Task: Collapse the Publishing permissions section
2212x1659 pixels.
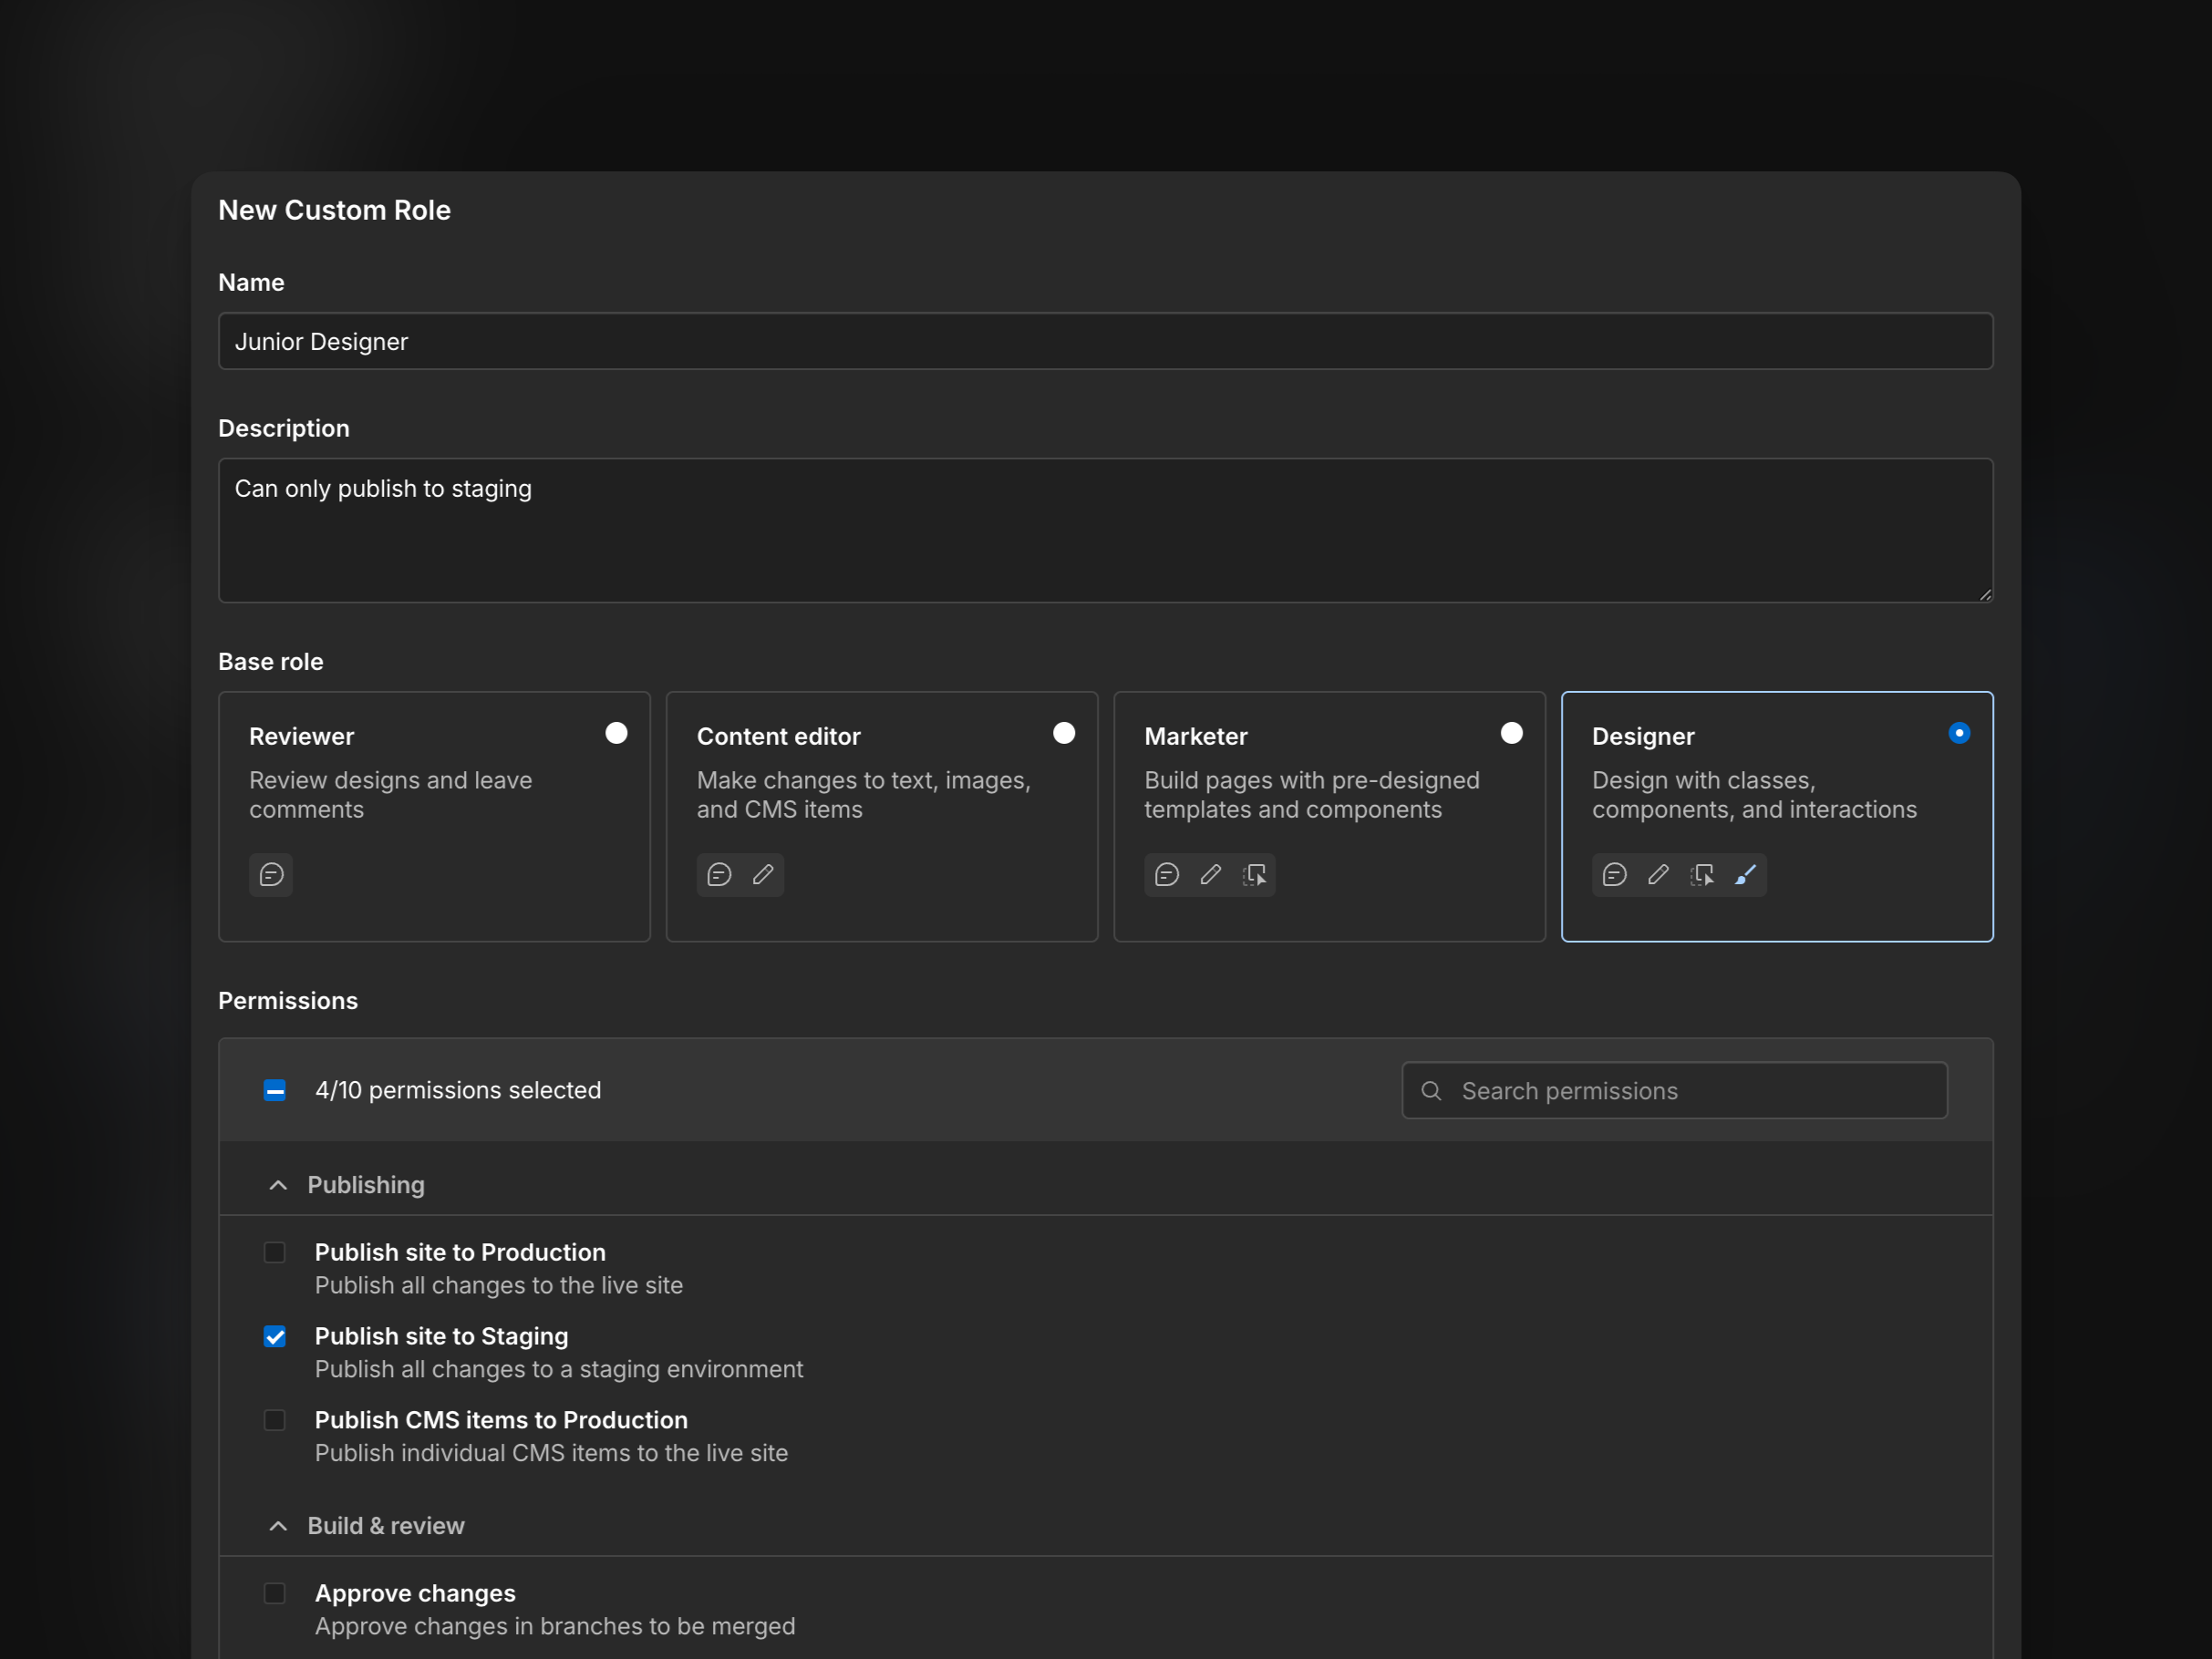Action: (x=277, y=1185)
